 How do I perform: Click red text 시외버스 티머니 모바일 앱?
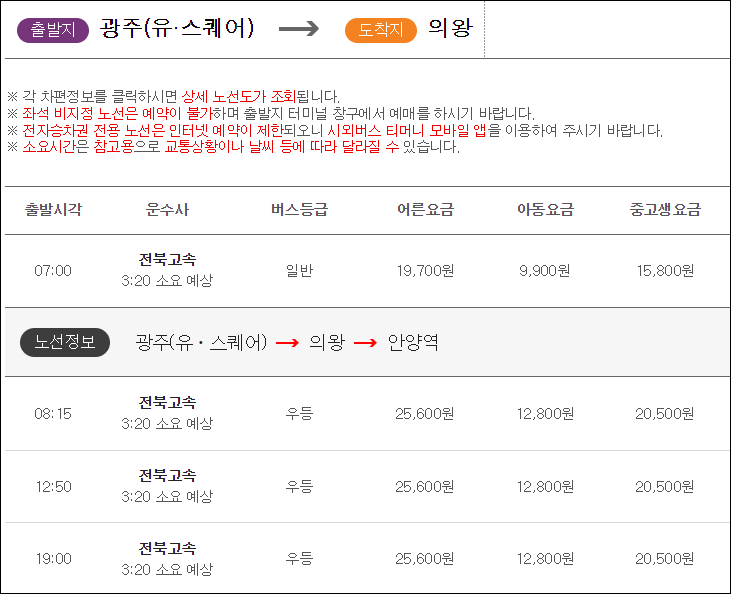pos(407,130)
